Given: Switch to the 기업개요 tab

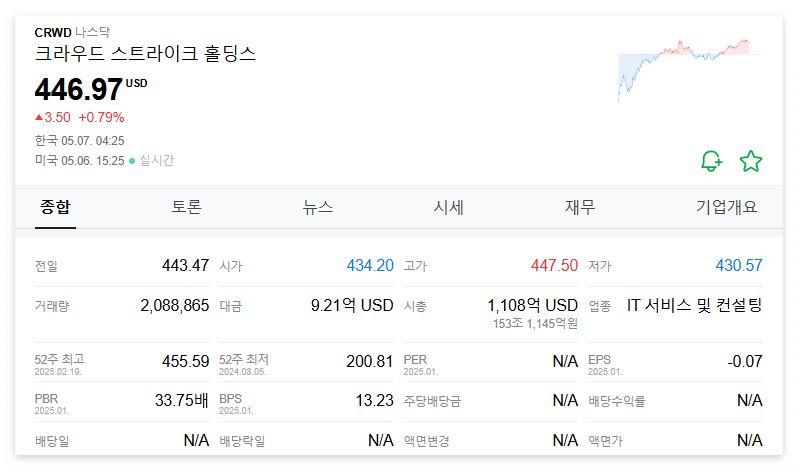Looking at the screenshot, I should 726,207.
